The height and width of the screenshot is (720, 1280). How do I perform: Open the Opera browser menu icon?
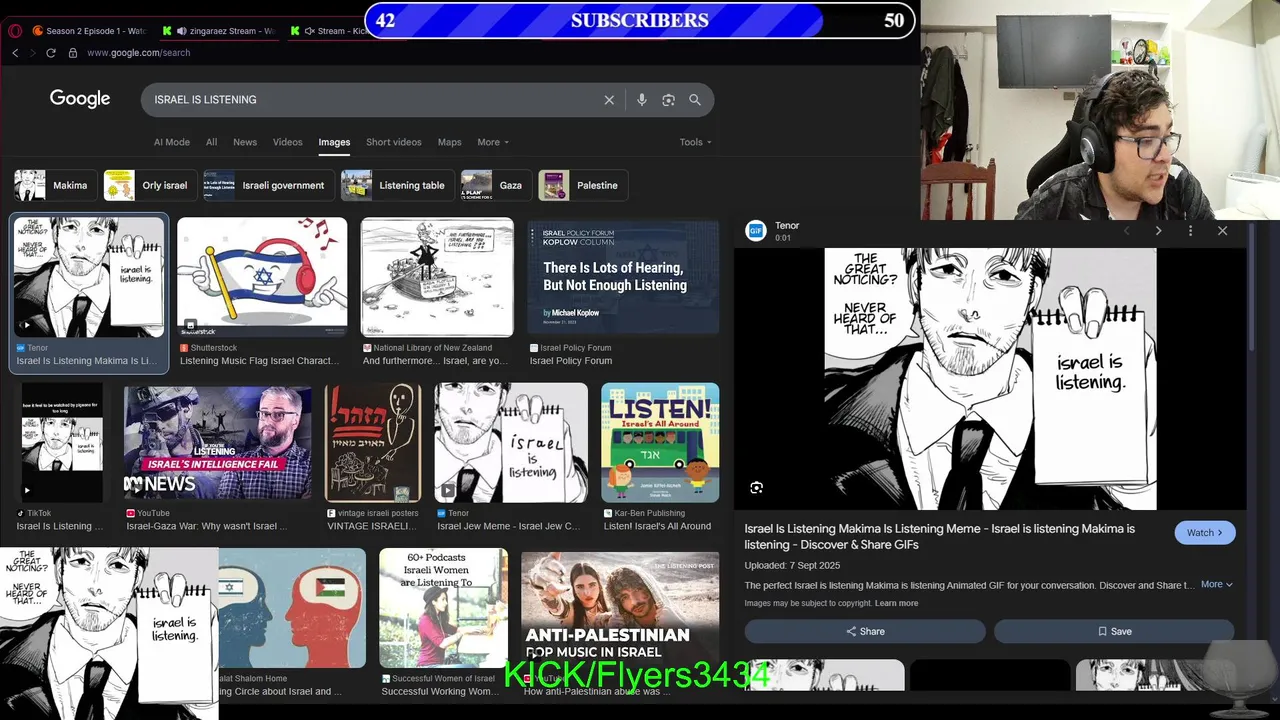coord(15,31)
